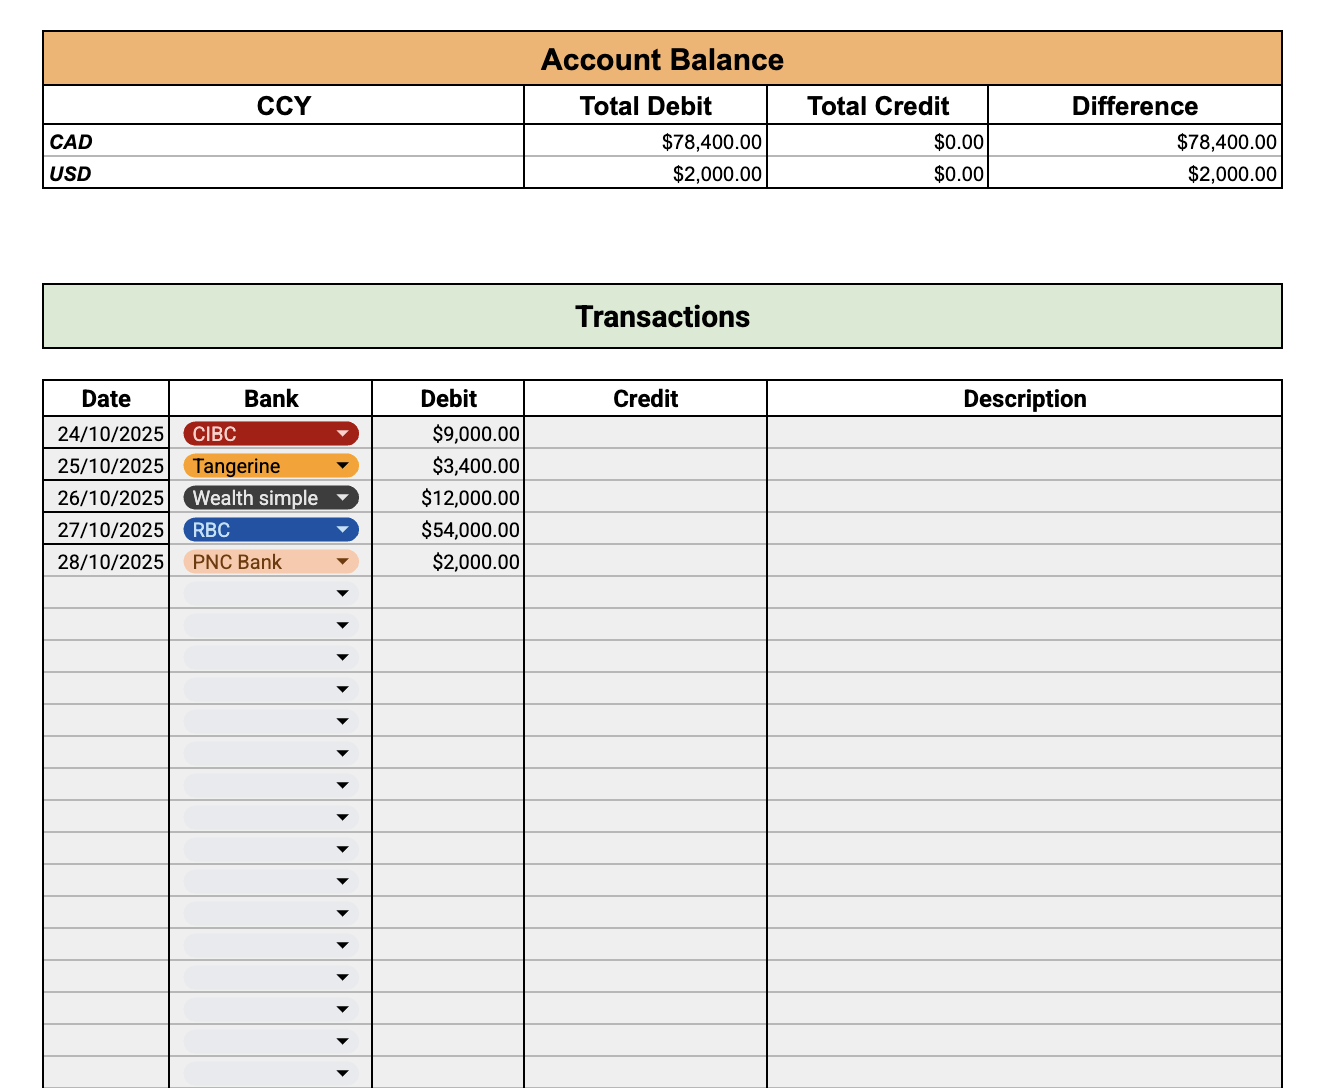Select the $54,000.00 debit cell
This screenshot has width=1332, height=1088.
(448, 530)
